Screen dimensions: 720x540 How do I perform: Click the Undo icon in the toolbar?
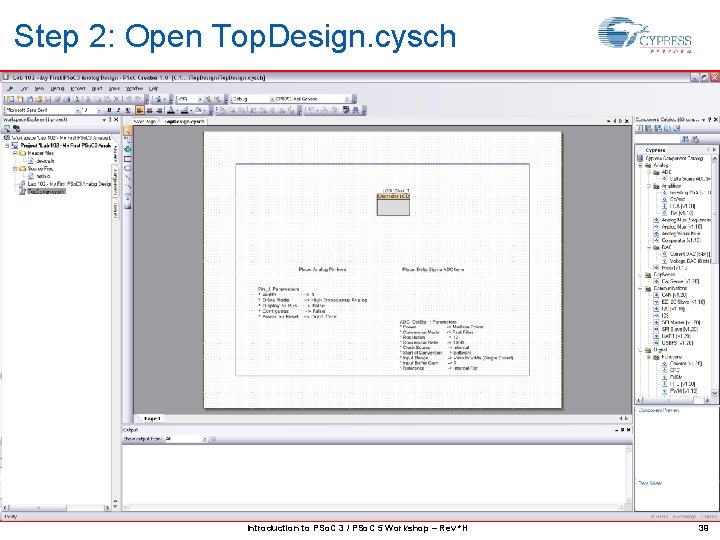128,99
